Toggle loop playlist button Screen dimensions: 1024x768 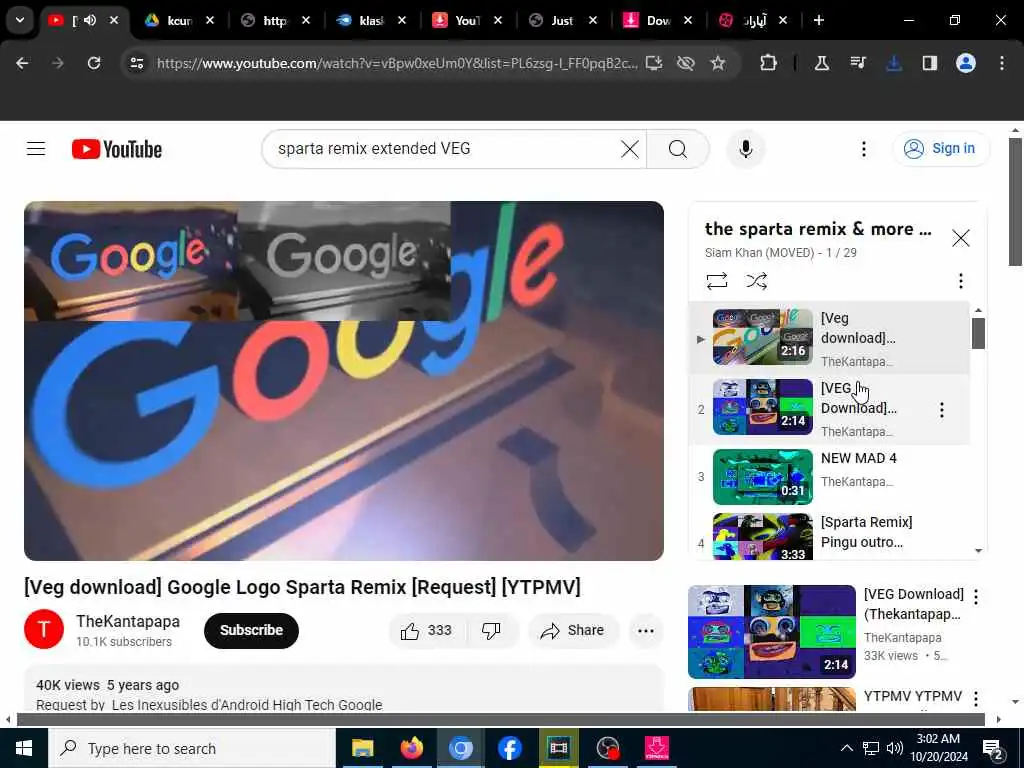click(716, 281)
